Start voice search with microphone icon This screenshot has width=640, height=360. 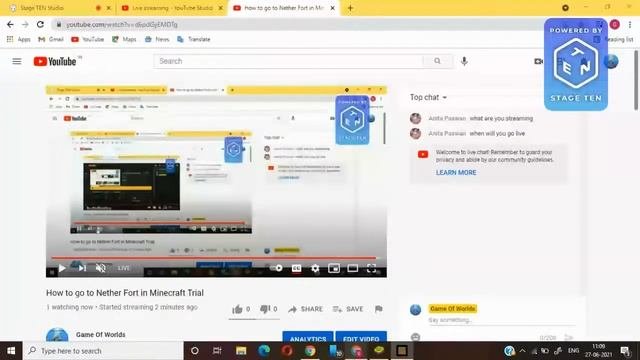(464, 61)
